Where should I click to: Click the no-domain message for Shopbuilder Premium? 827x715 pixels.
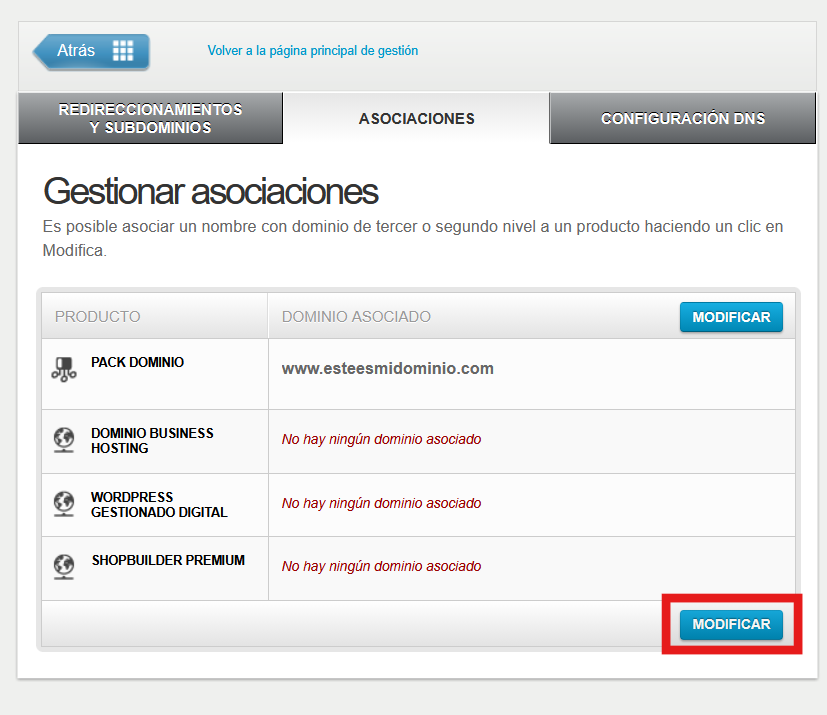[x=381, y=566]
